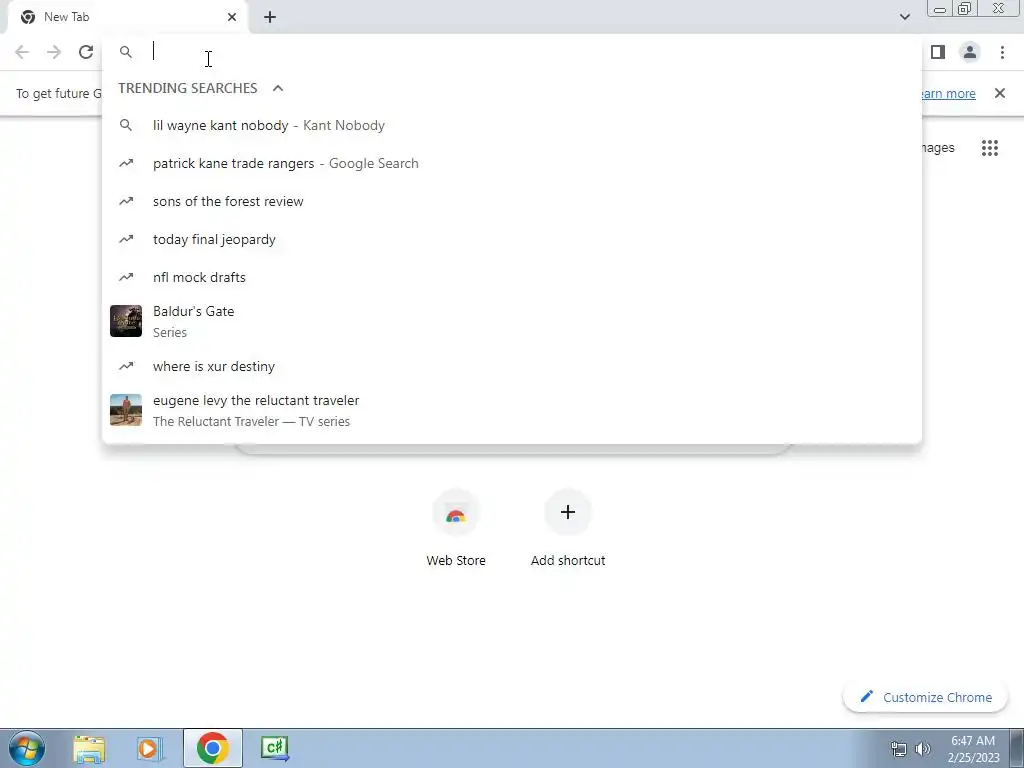1024x768 pixels.
Task: Open the Windows Start menu
Action: pos(26,748)
